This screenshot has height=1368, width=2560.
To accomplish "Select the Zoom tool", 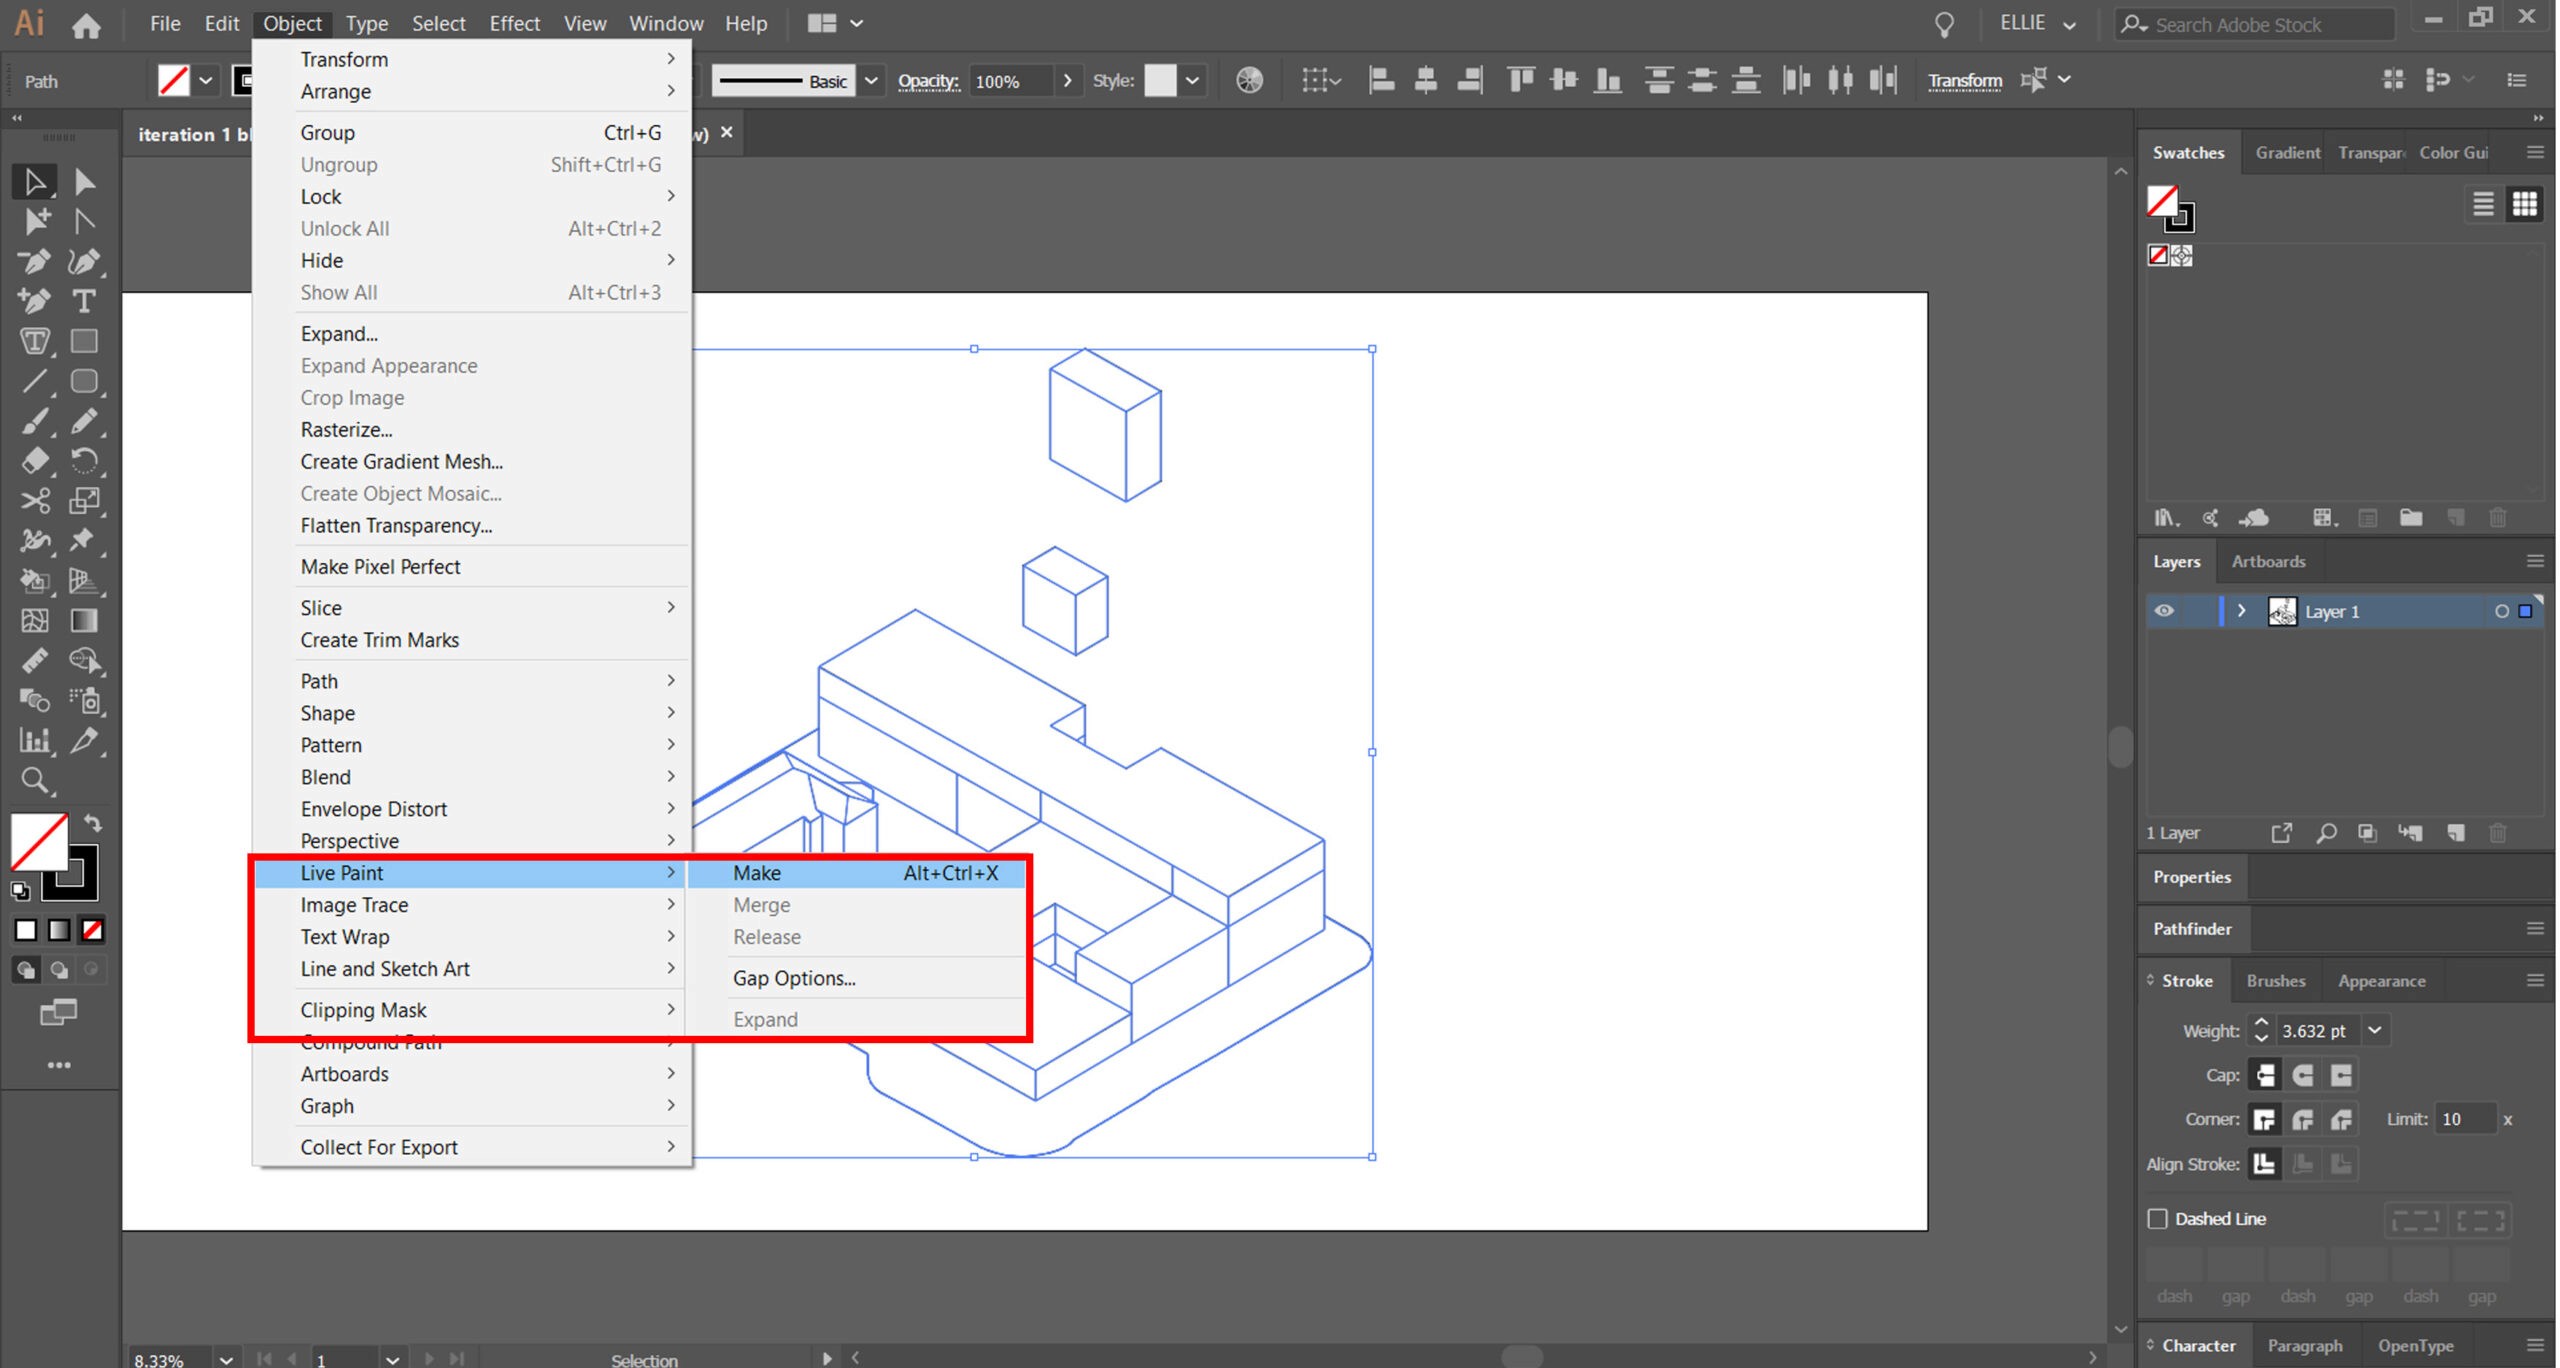I will pyautogui.click(x=35, y=780).
